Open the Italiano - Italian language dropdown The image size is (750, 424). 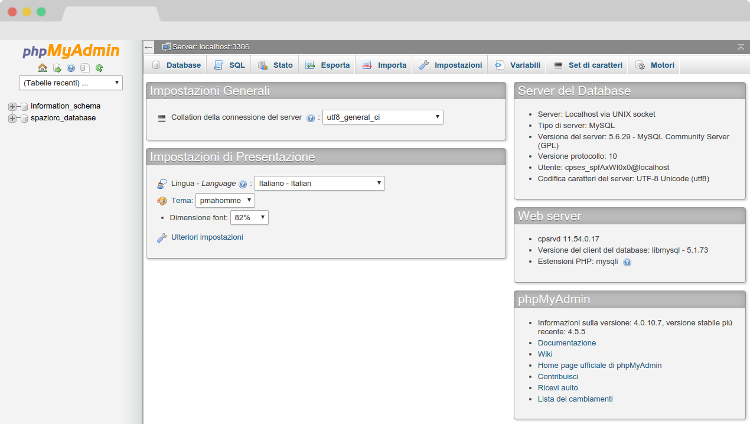pos(320,183)
